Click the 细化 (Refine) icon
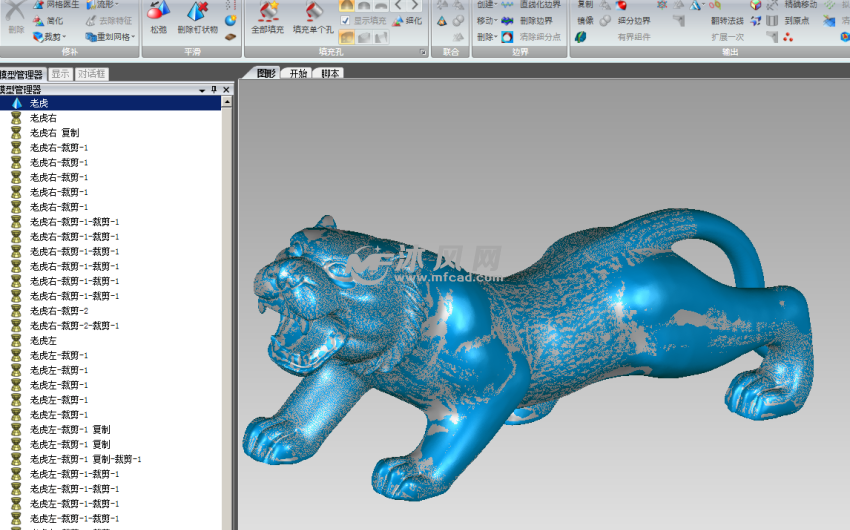This screenshot has height=530, width=850. coord(405,20)
